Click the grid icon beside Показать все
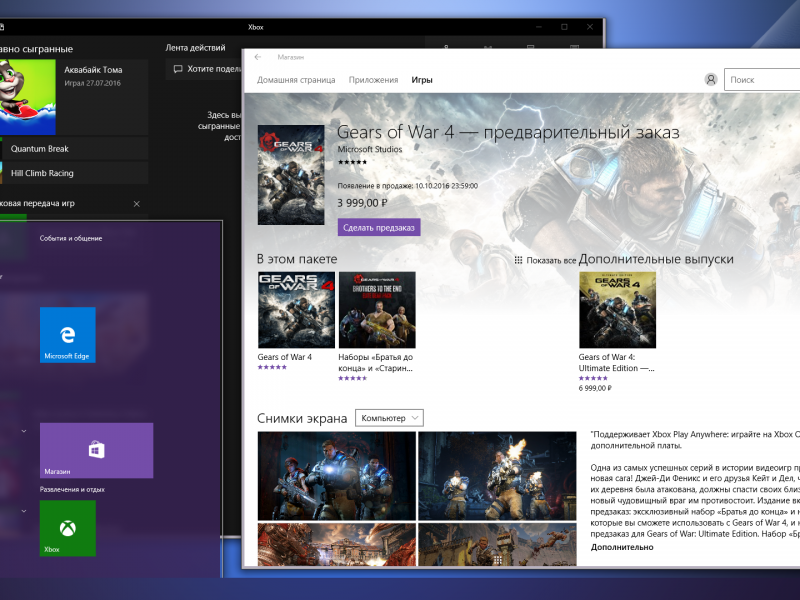 pyautogui.click(x=518, y=260)
